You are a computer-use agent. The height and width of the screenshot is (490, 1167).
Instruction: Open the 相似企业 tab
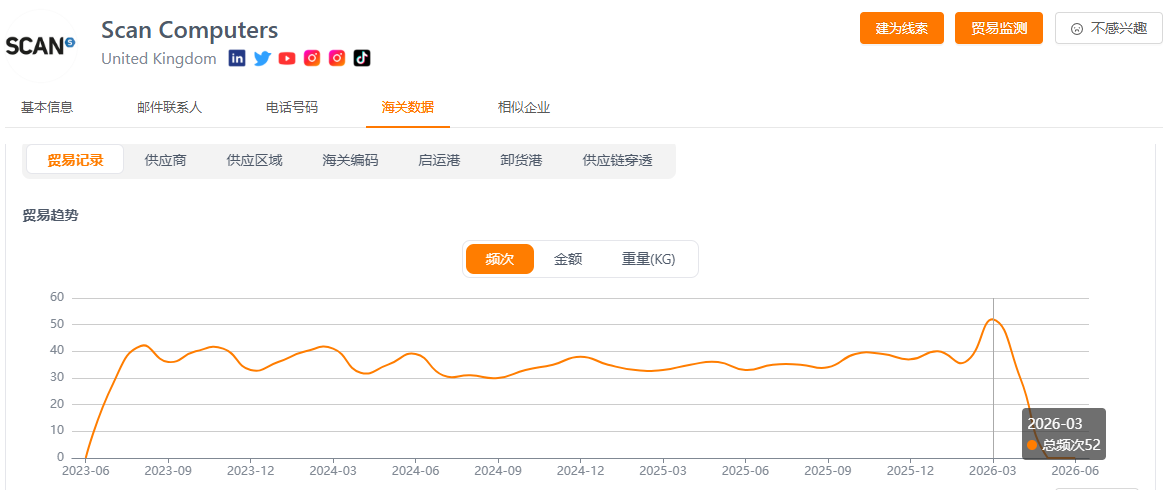(x=524, y=107)
